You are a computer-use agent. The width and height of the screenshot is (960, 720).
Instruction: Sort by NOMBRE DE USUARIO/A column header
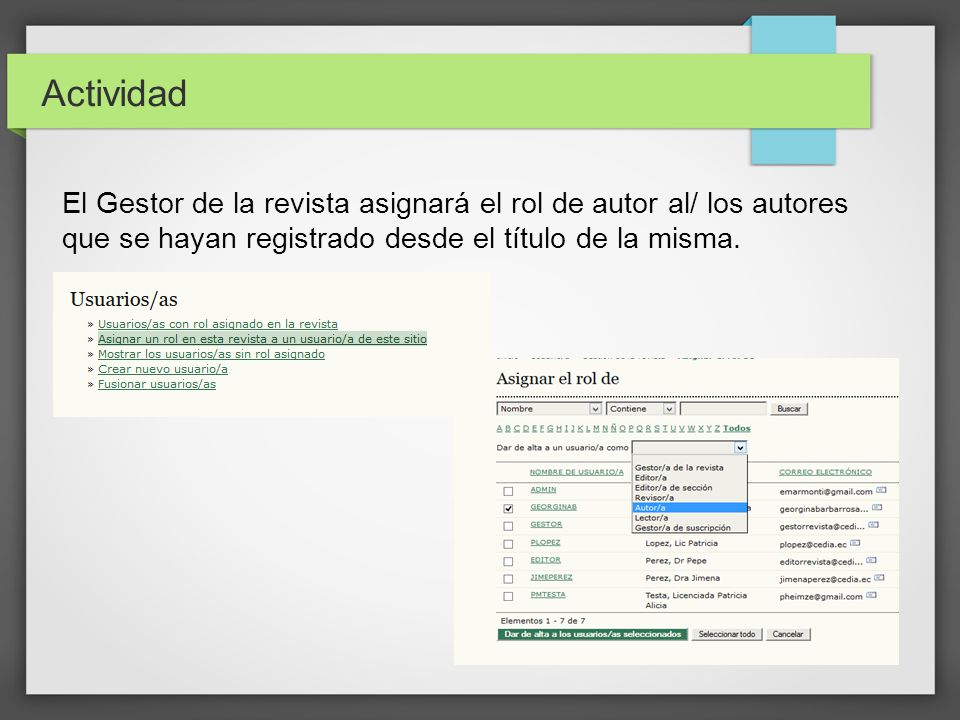[x=577, y=472]
